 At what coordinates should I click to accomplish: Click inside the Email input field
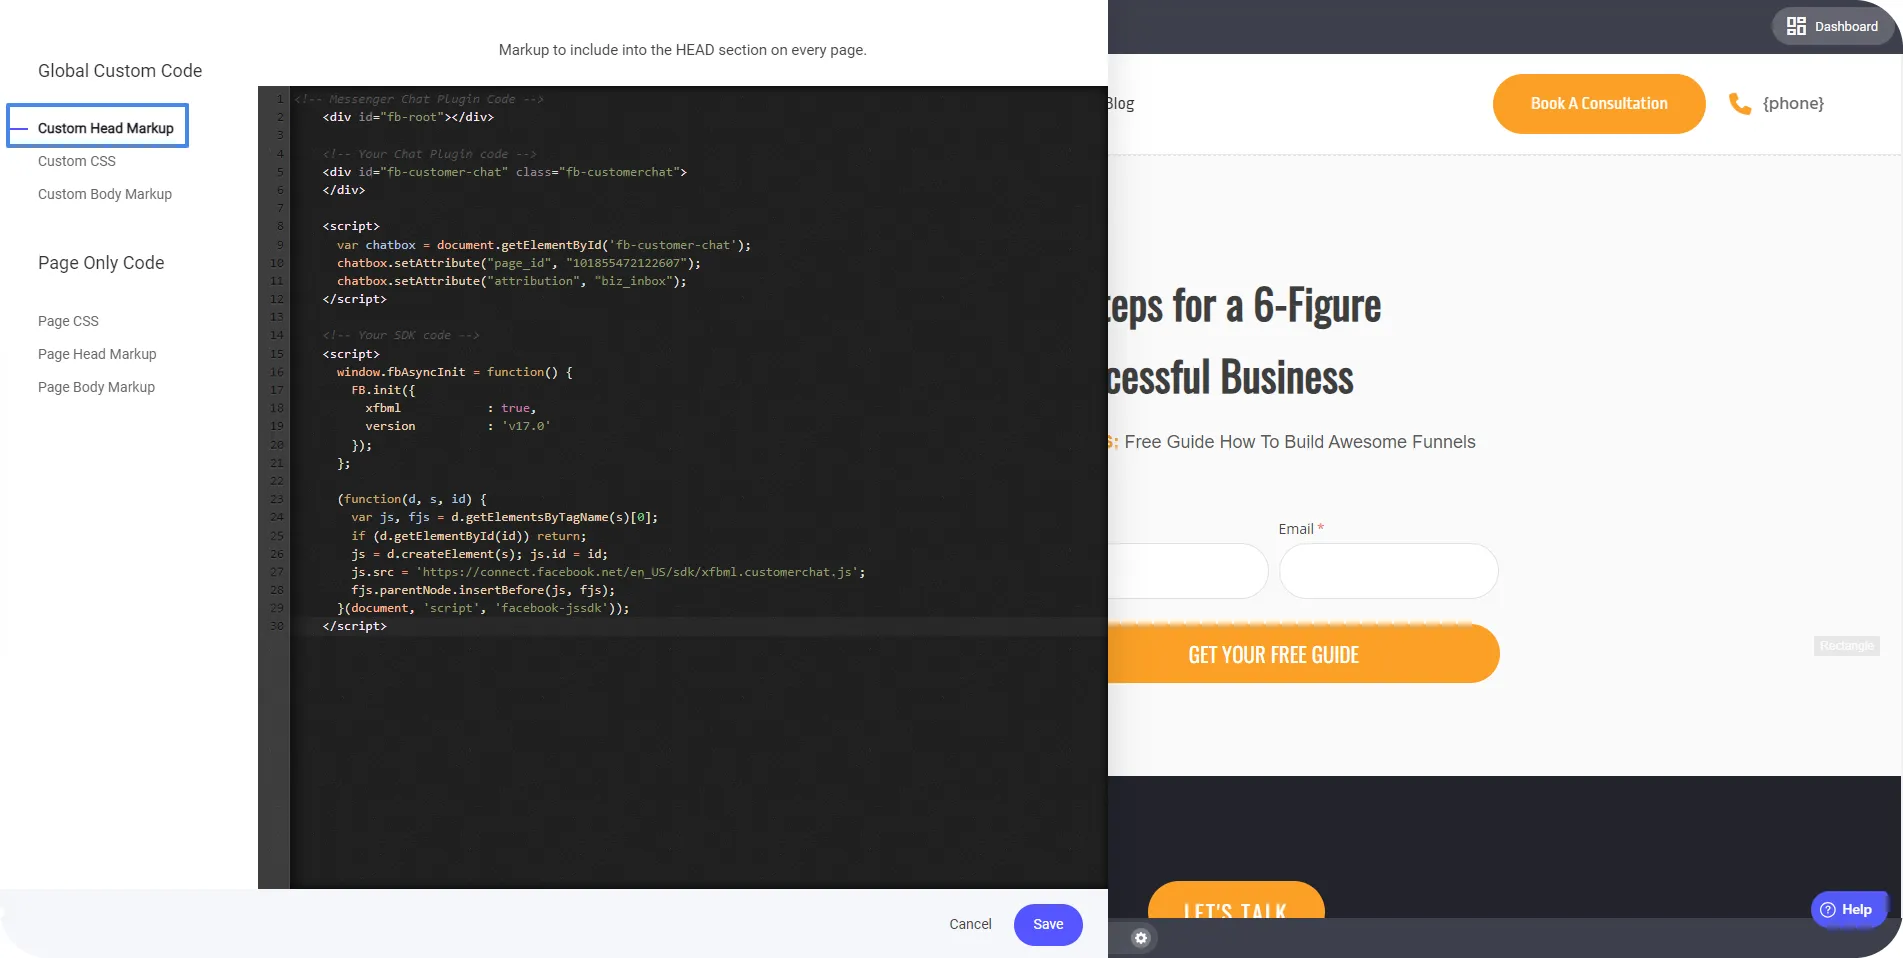click(x=1389, y=570)
